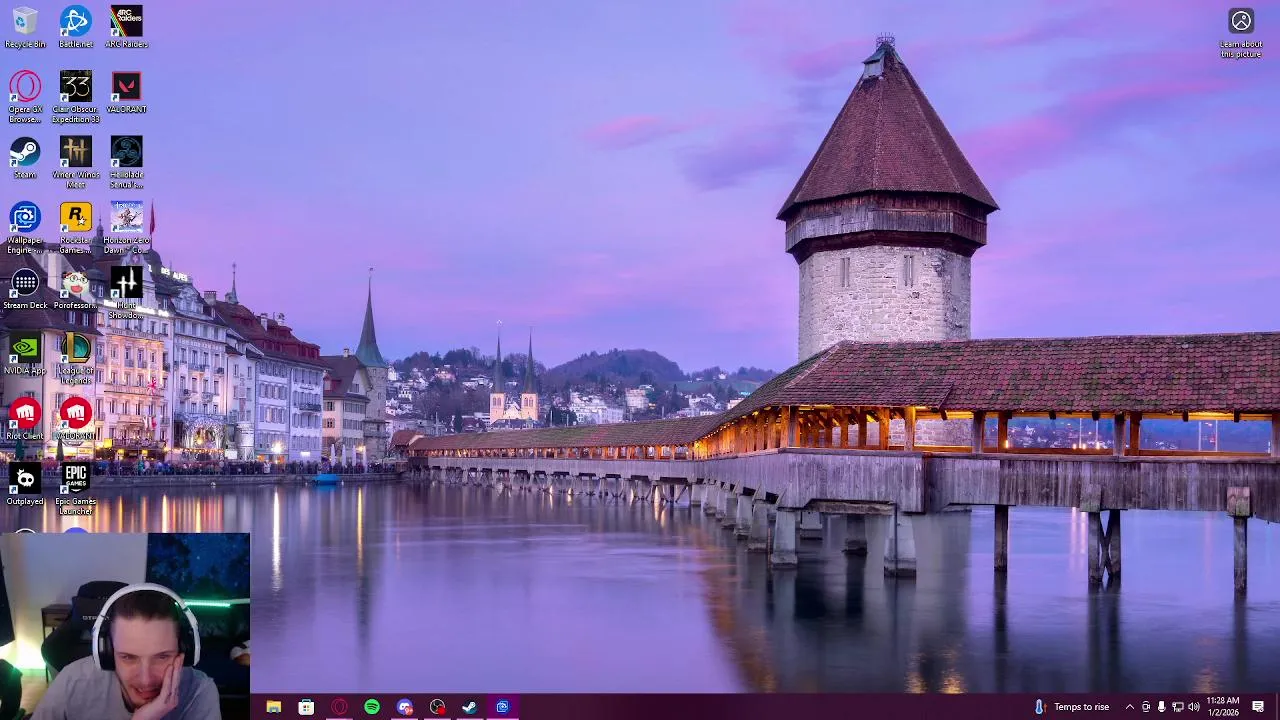1280x720 pixels.
Task: Click the Learn about this picture icon
Action: pyautogui.click(x=1241, y=33)
